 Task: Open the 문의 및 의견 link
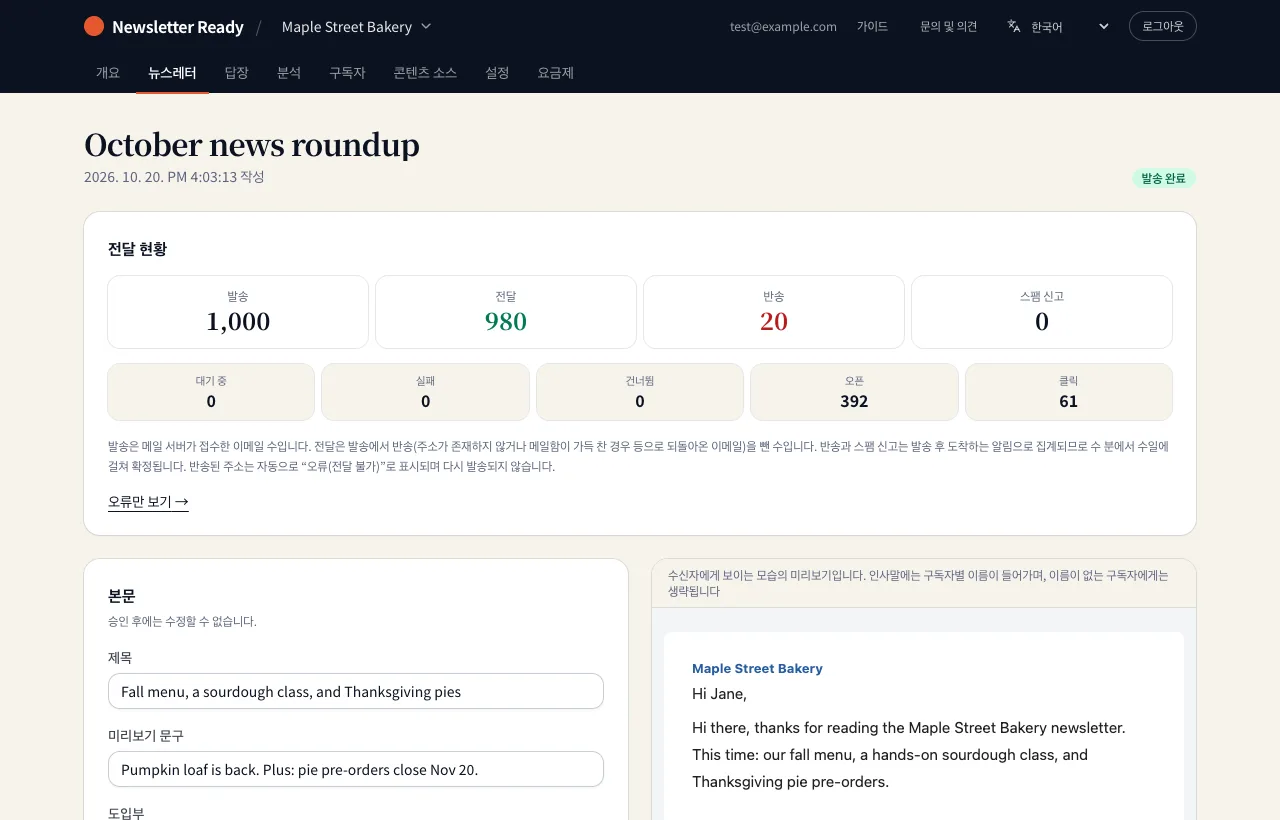(948, 27)
